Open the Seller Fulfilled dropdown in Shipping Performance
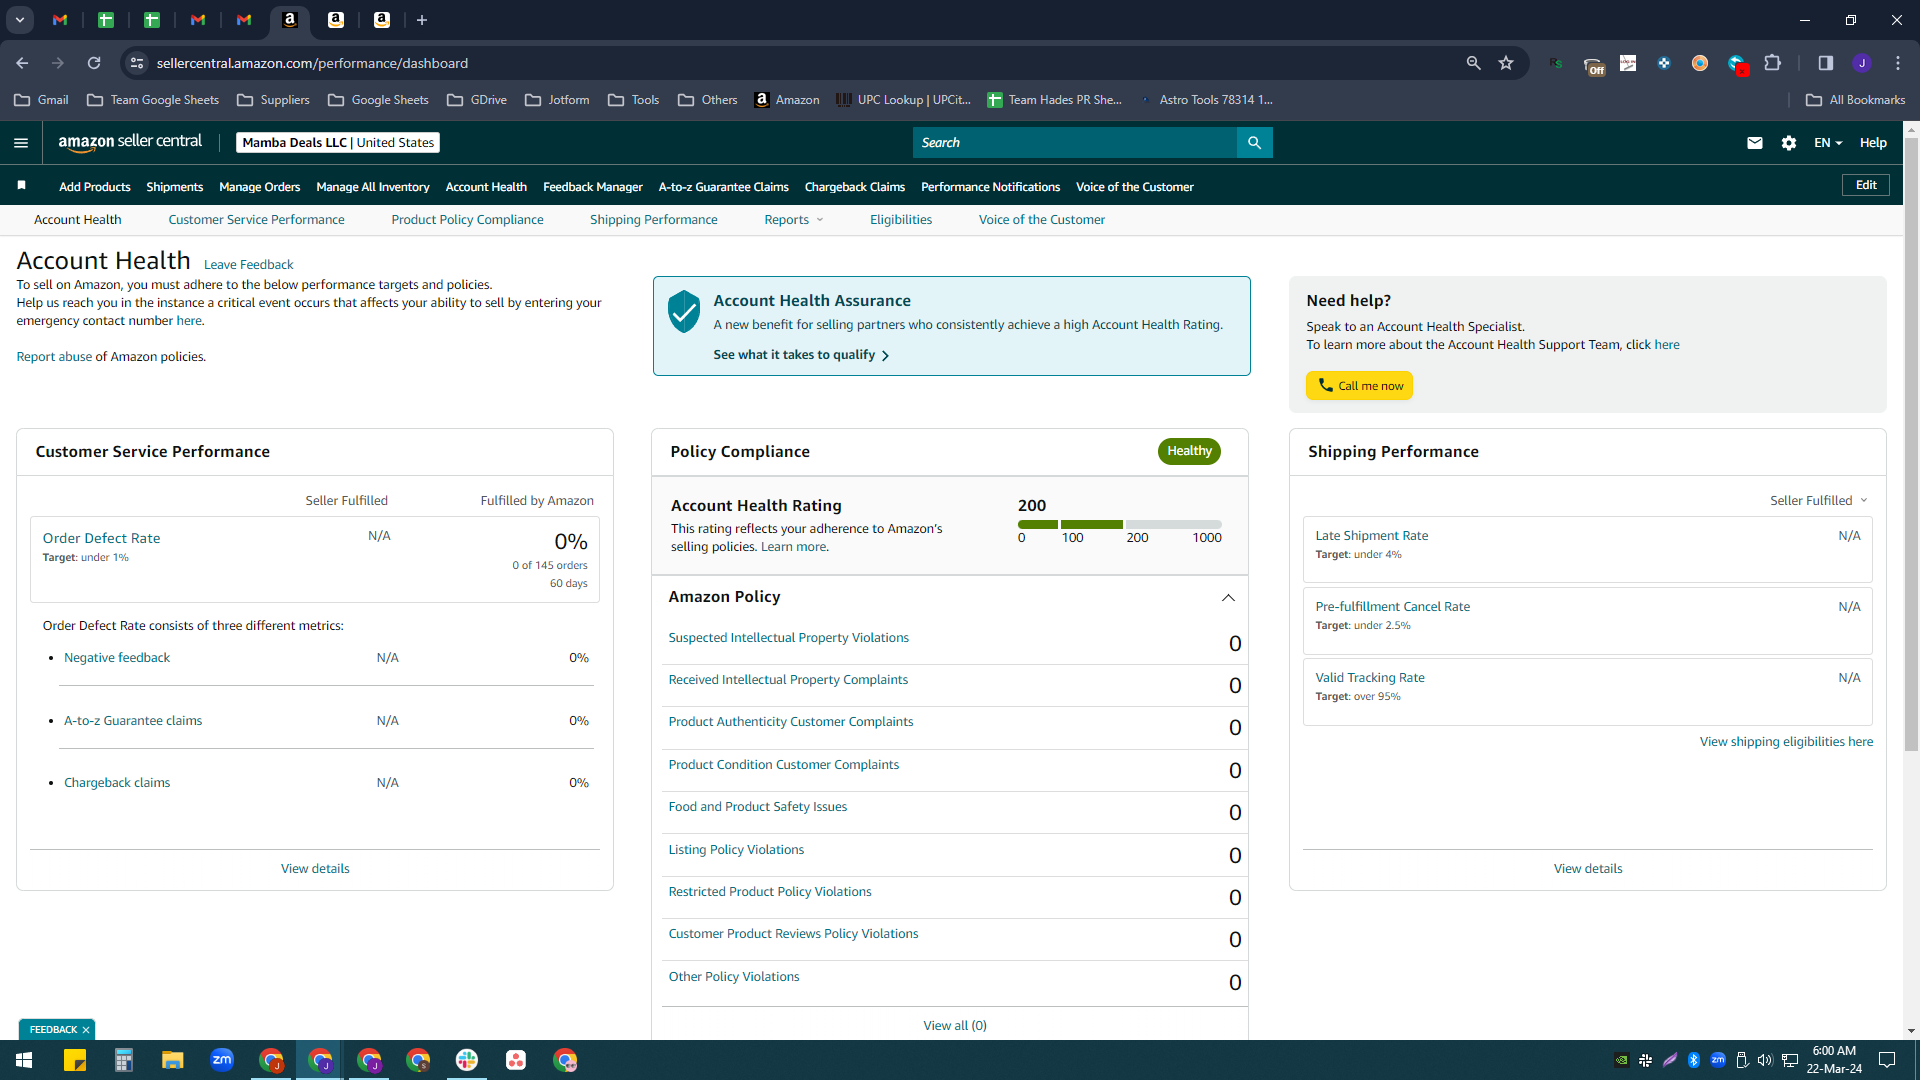Viewport: 1920px width, 1080px height. [1818, 500]
